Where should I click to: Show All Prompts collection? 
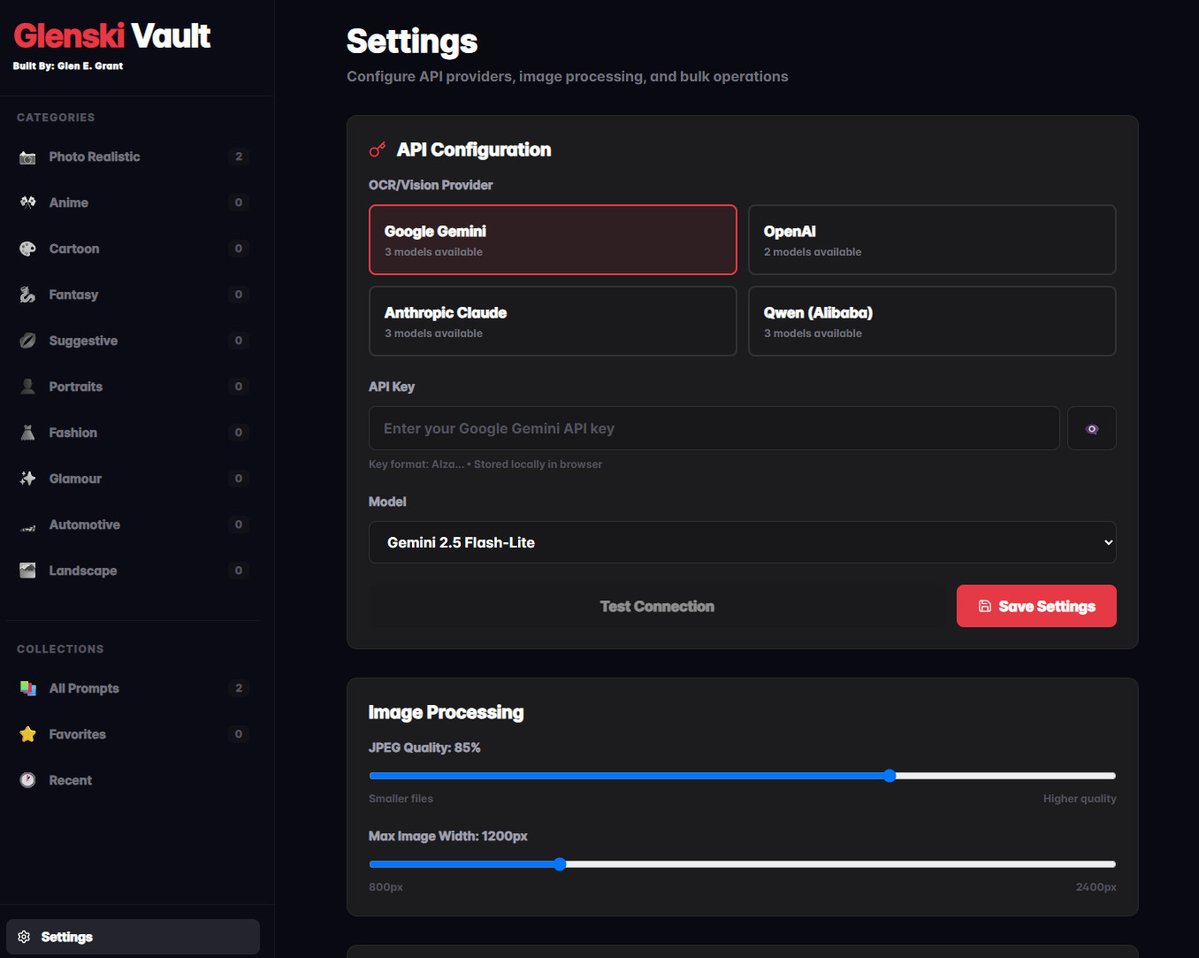pyautogui.click(x=133, y=688)
